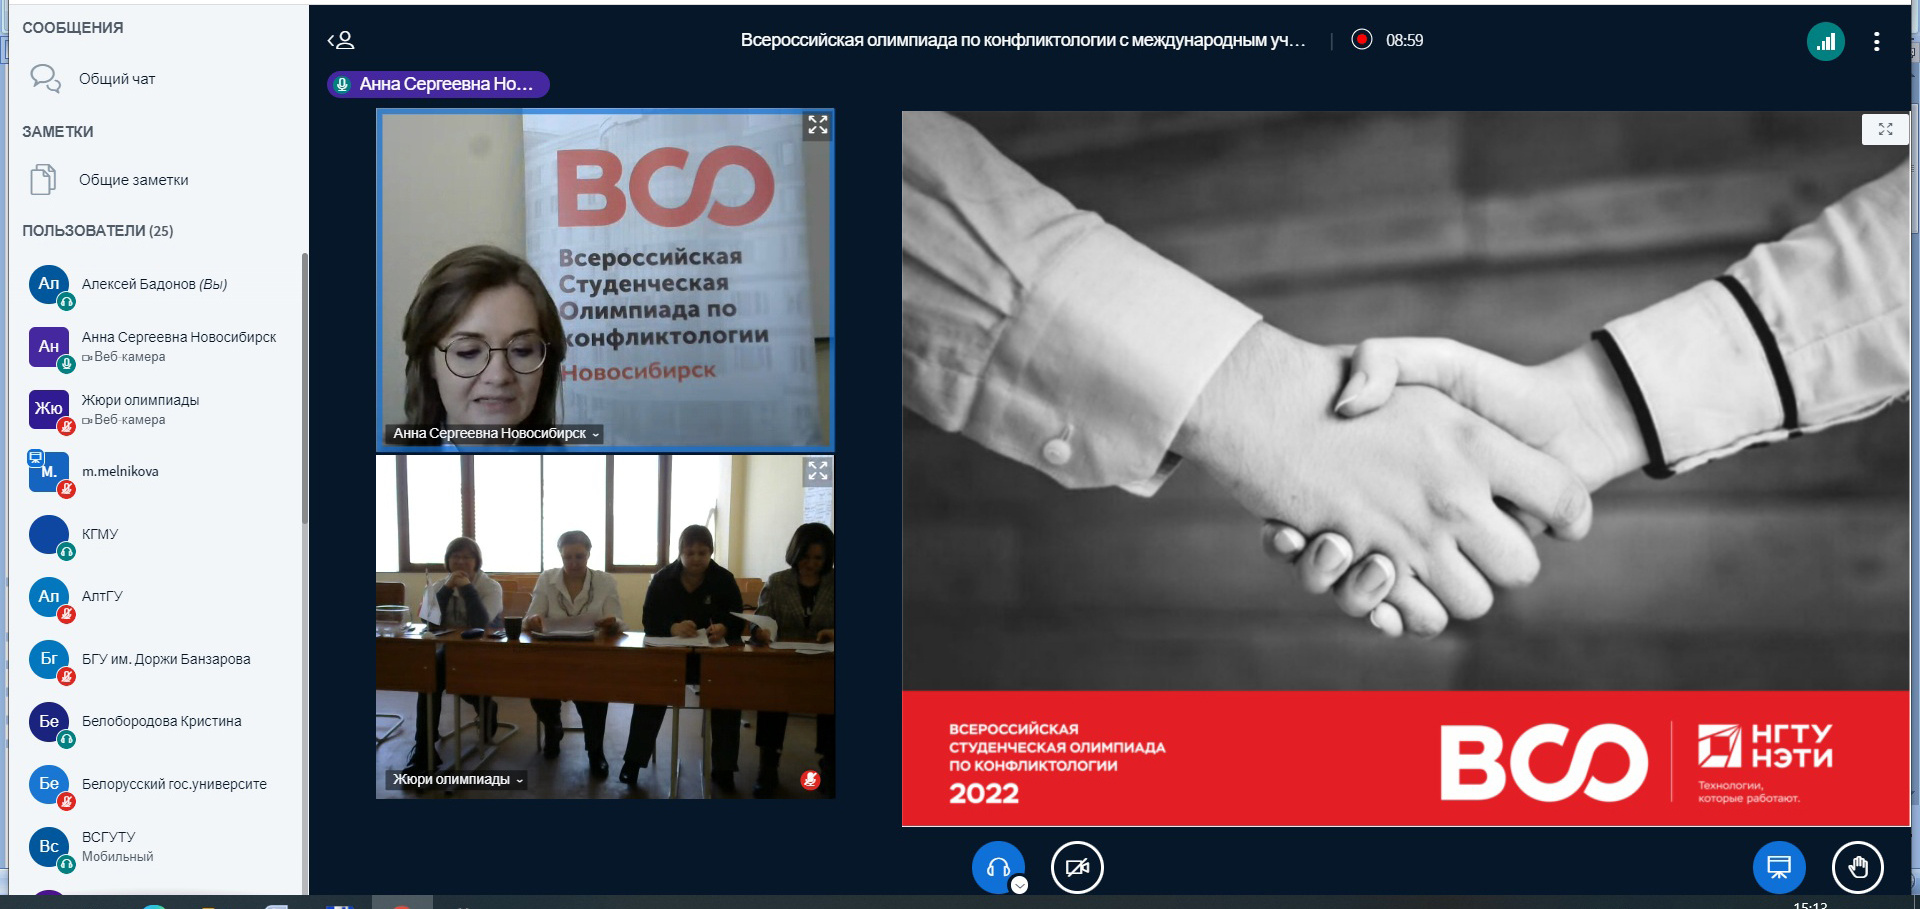This screenshot has height=909, width=1920.
Task: Open the connection status indicator
Action: (x=1825, y=41)
